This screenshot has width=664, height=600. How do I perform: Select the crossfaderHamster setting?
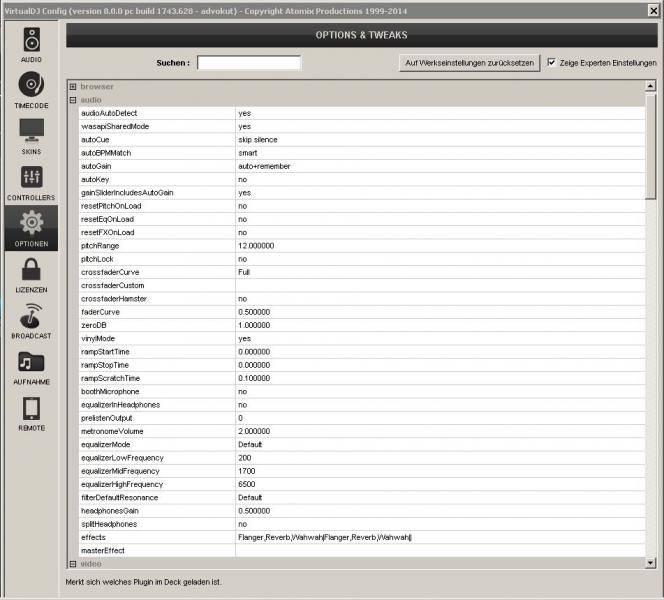[x=362, y=299]
